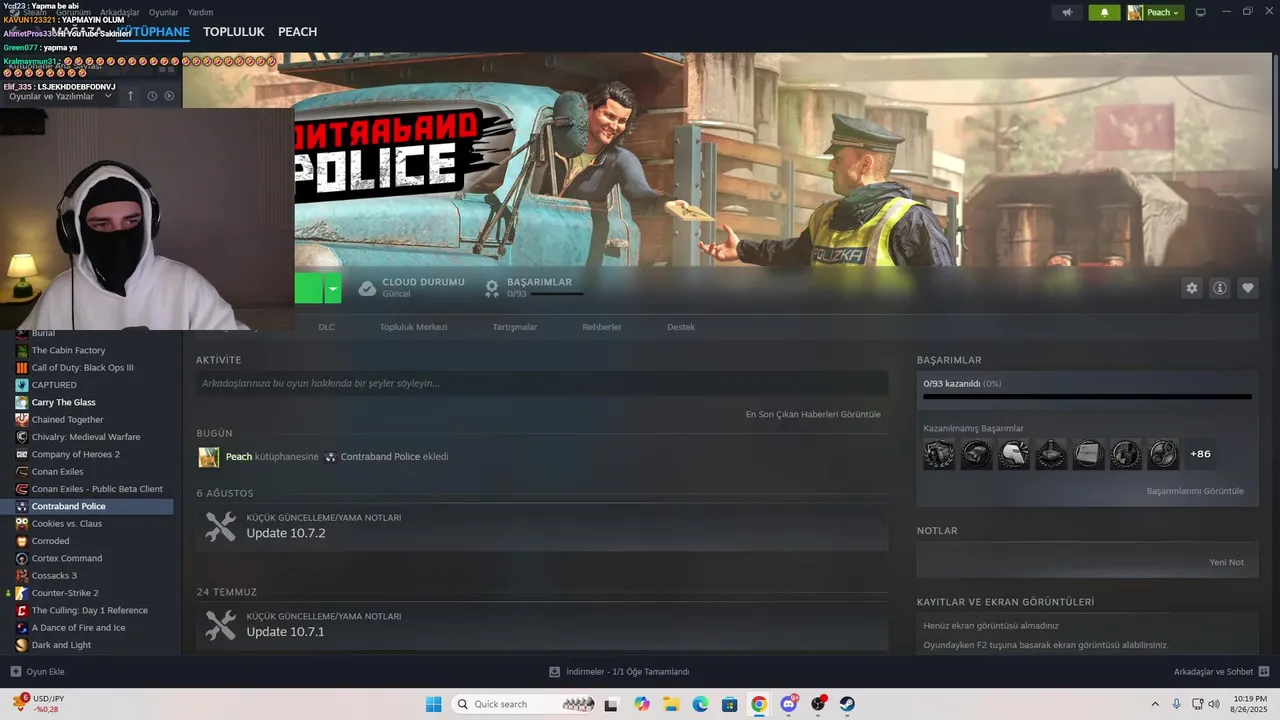Screen dimensions: 1280x720
Task: Click the 0/93 kazanıldı progress bar
Action: pos(1087,397)
